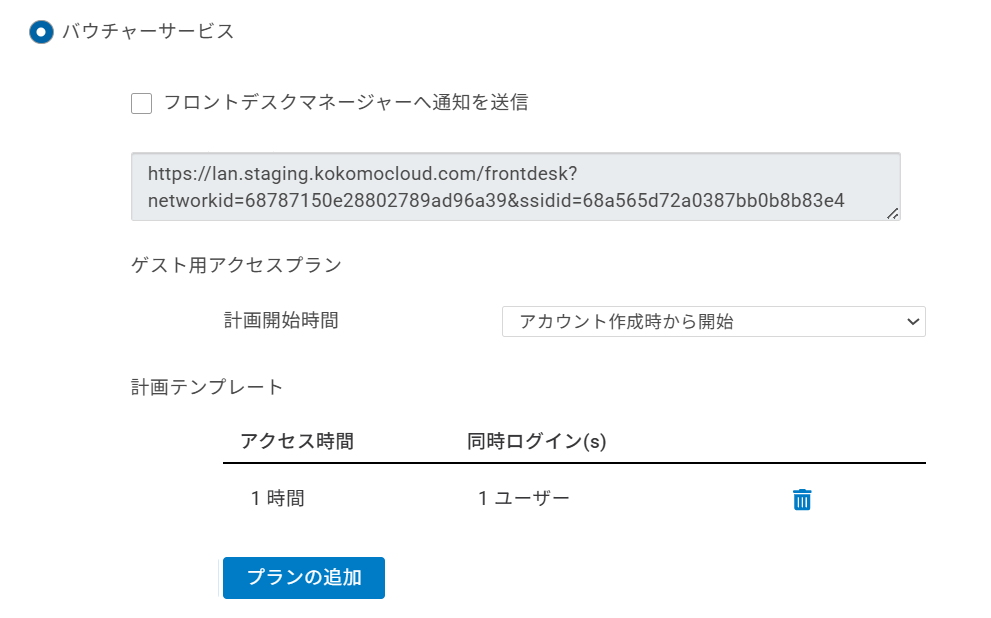Select the 1 時間 access time cell
The width and height of the screenshot is (991, 618).
[278, 498]
